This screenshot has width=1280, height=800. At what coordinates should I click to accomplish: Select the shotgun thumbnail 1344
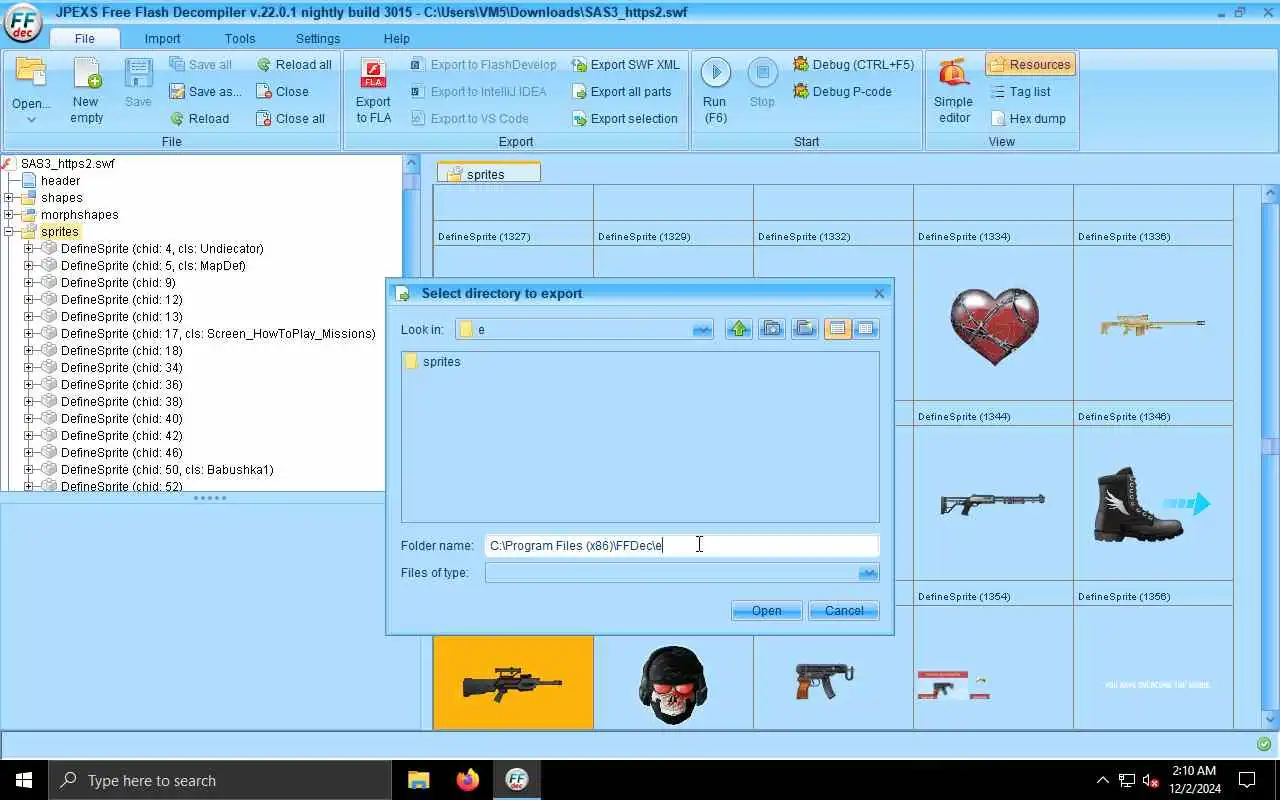point(993,504)
